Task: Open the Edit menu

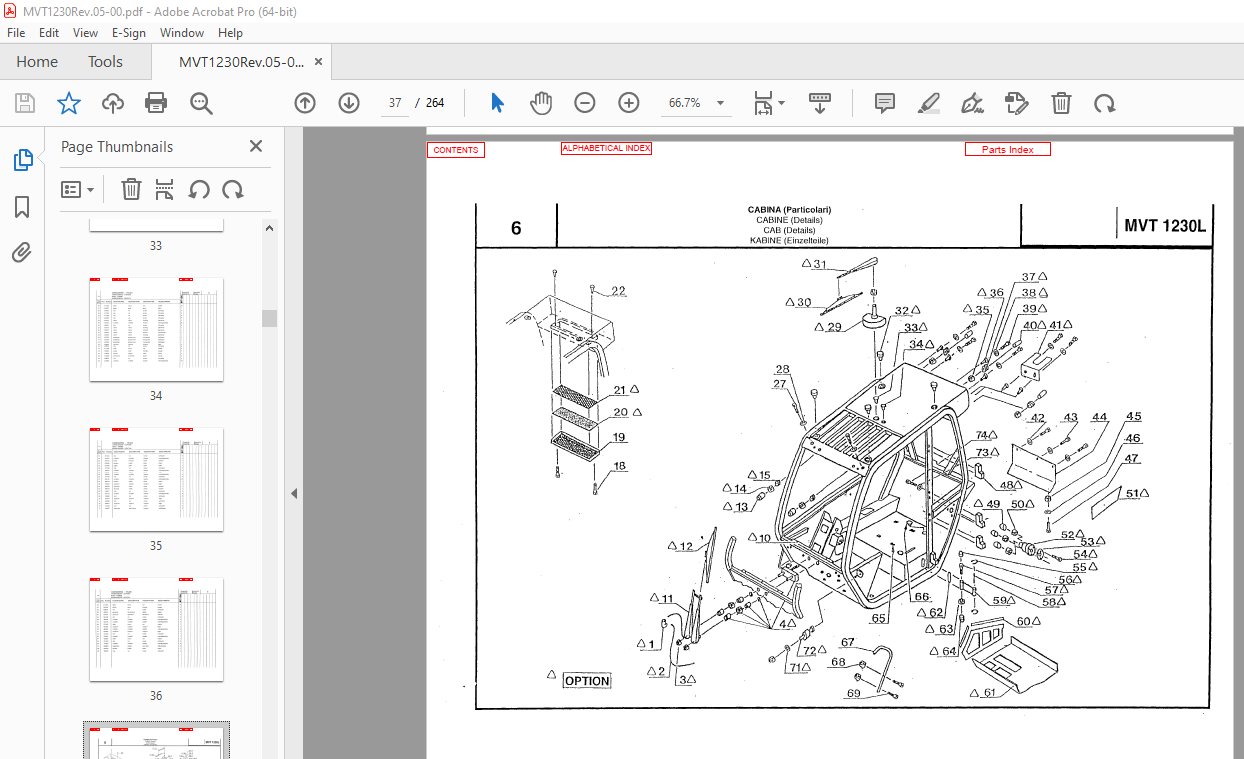Action: pos(49,33)
